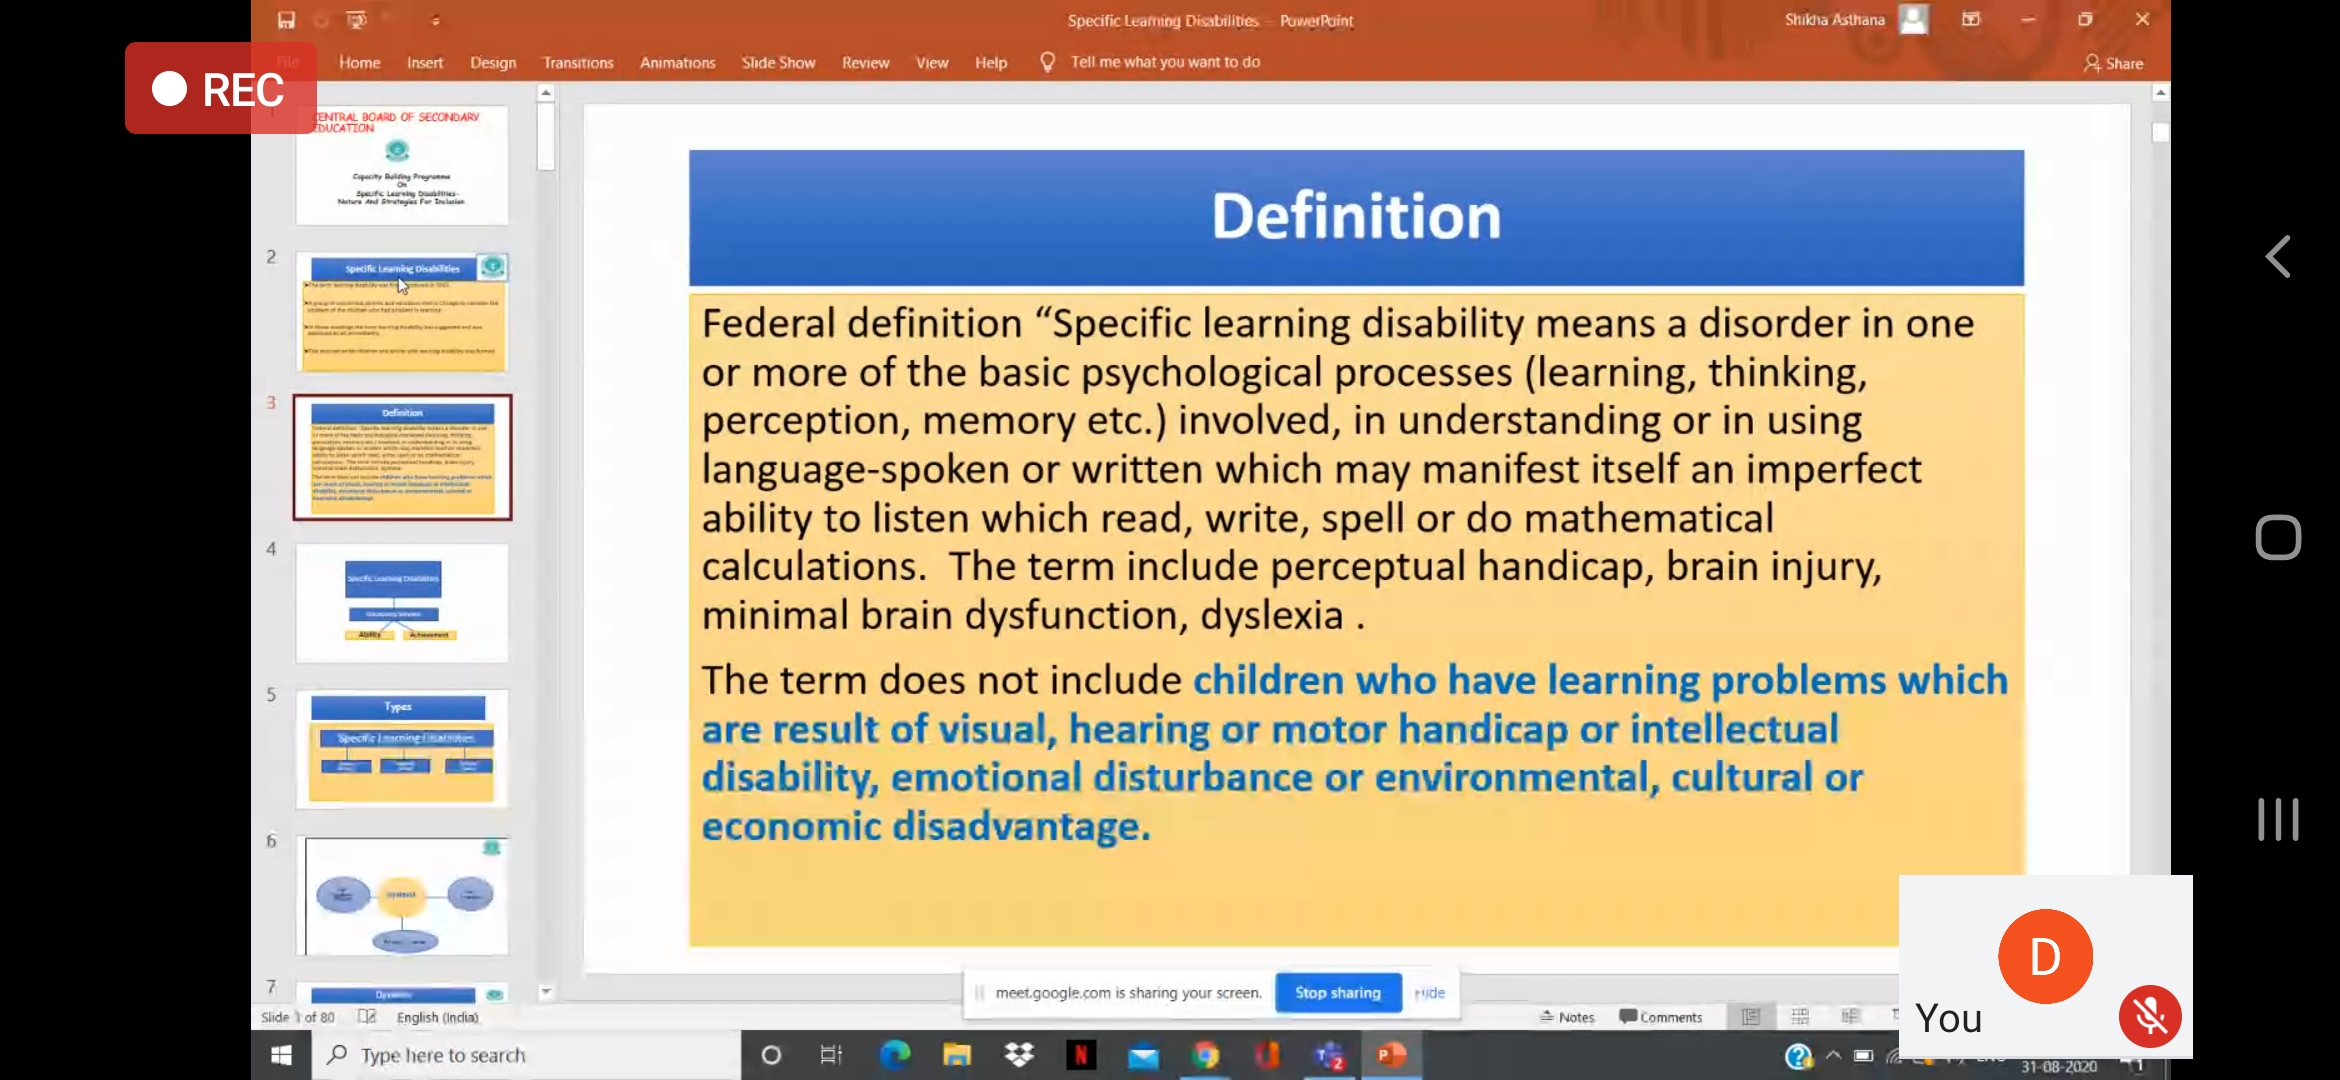Click the Stop sharing button
This screenshot has height=1080, width=2340.
point(1338,993)
